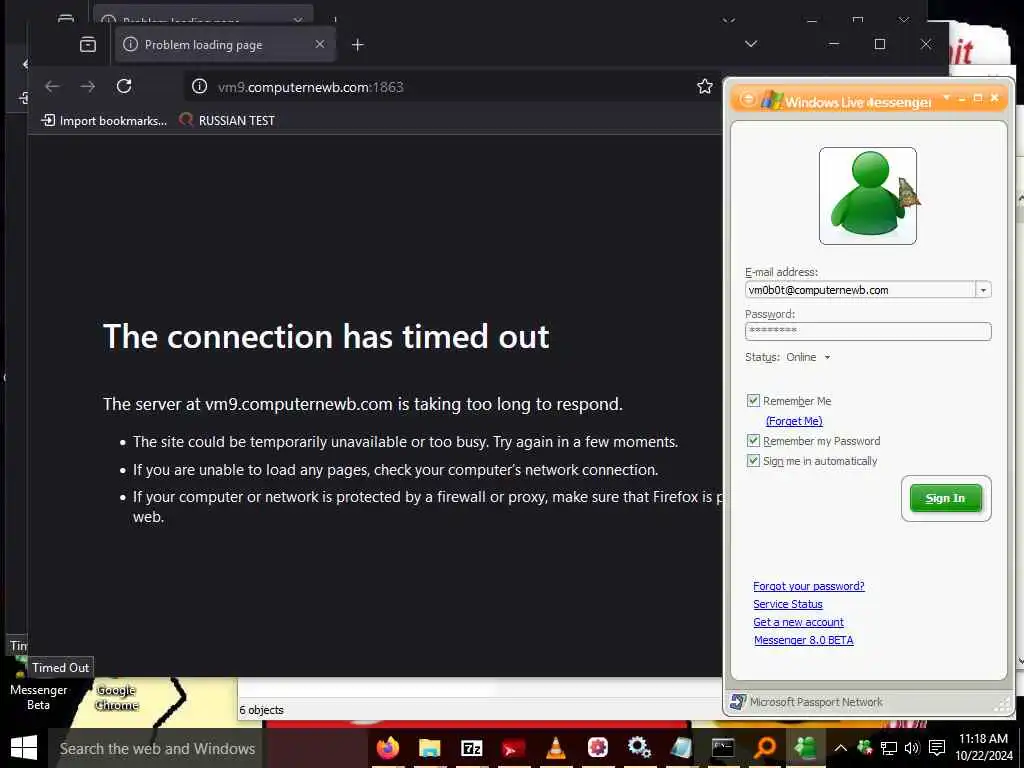Open Firefox site information icon in address bar
This screenshot has width=1024, height=768.
[x=199, y=86]
